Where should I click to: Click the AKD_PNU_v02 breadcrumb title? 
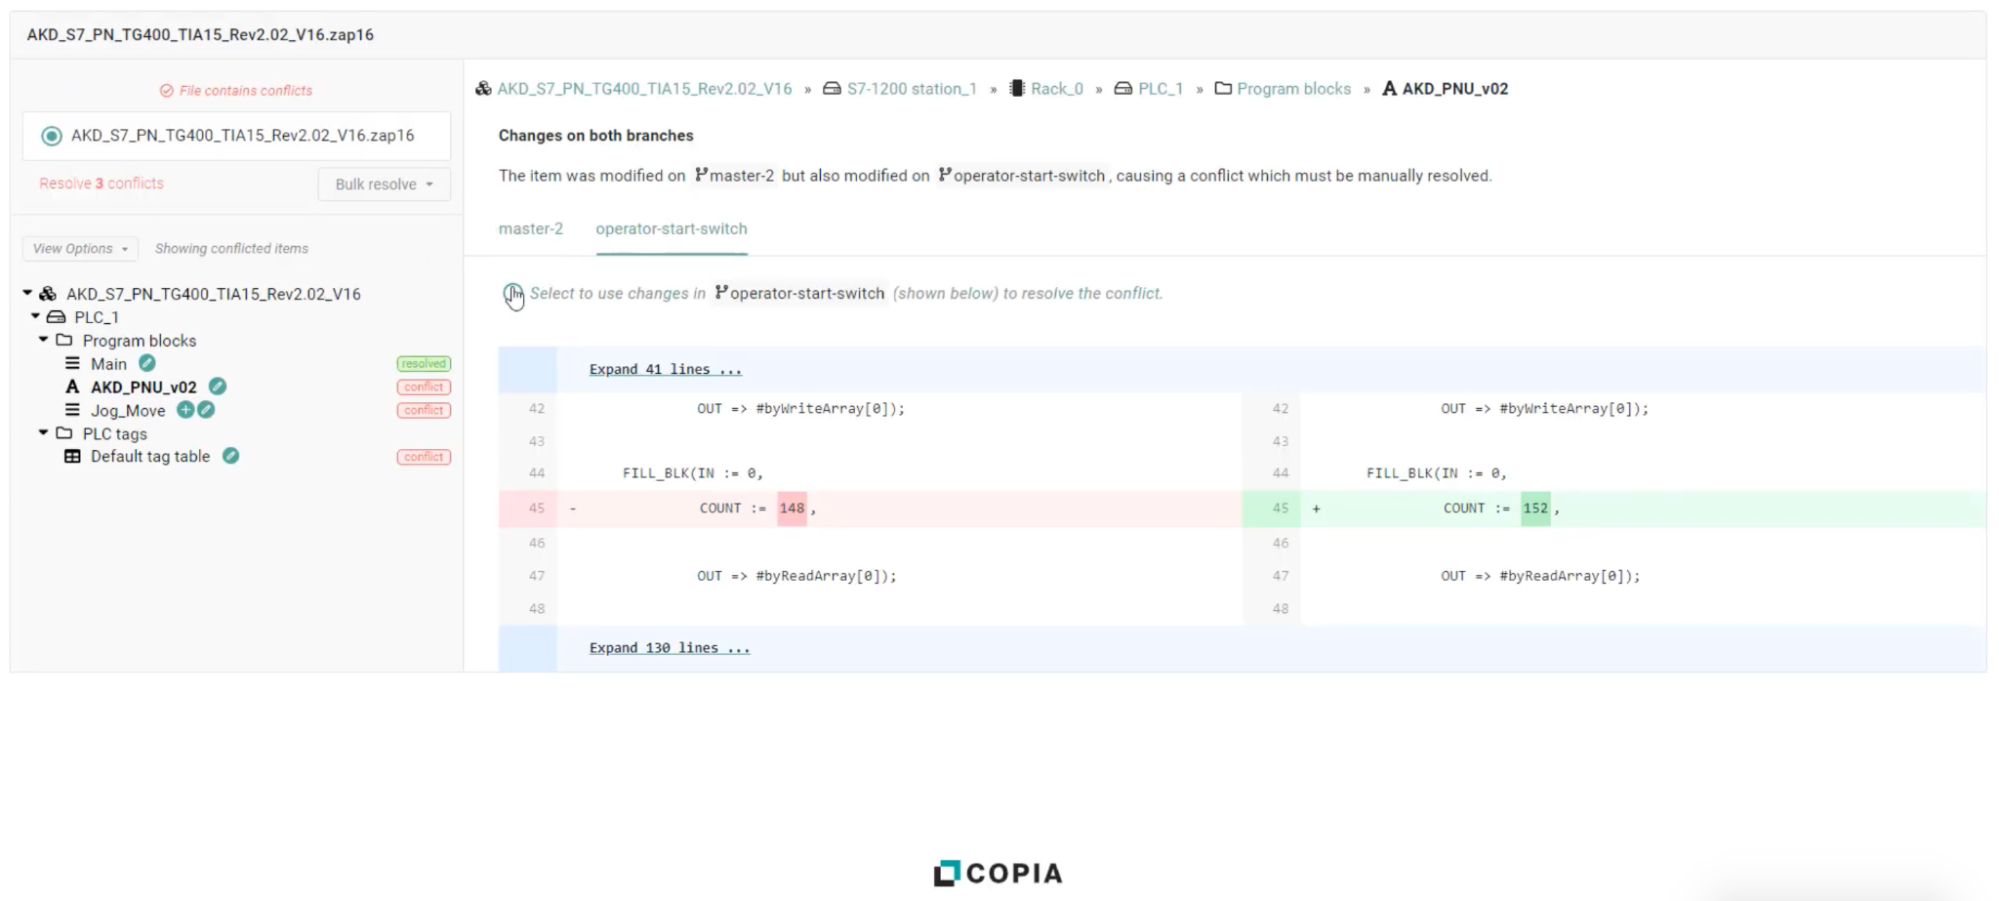tap(1455, 89)
